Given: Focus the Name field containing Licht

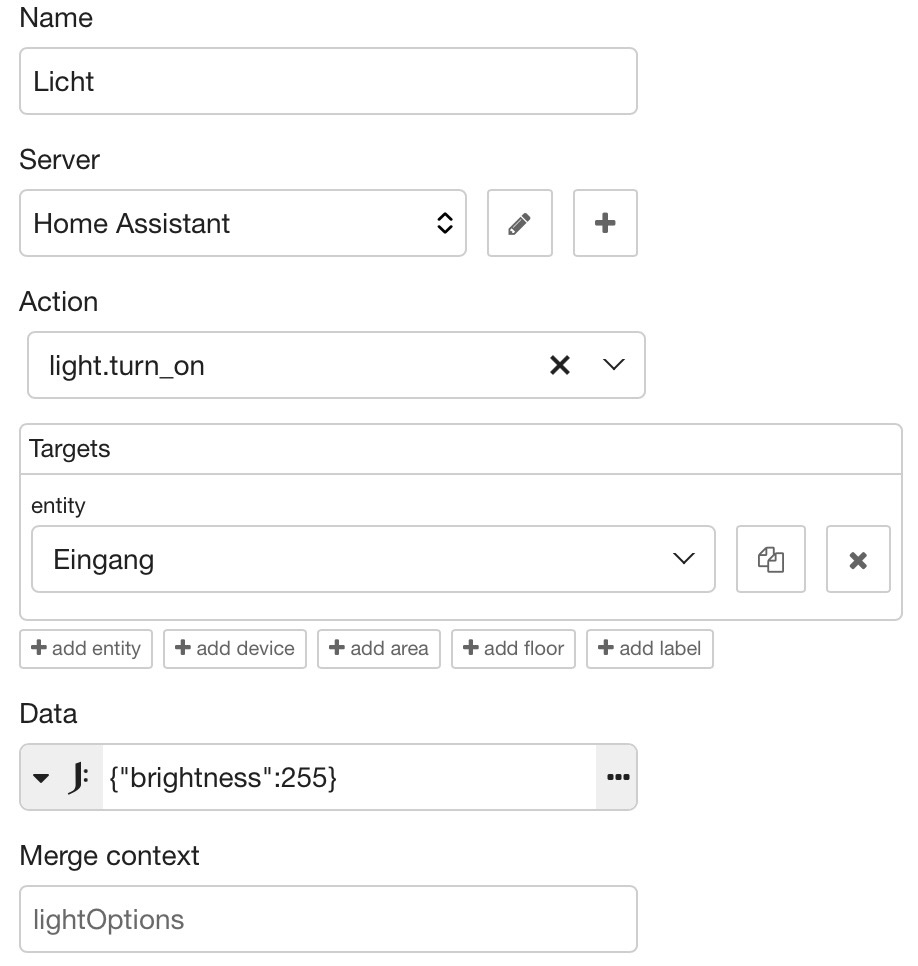Looking at the screenshot, I should pos(328,81).
